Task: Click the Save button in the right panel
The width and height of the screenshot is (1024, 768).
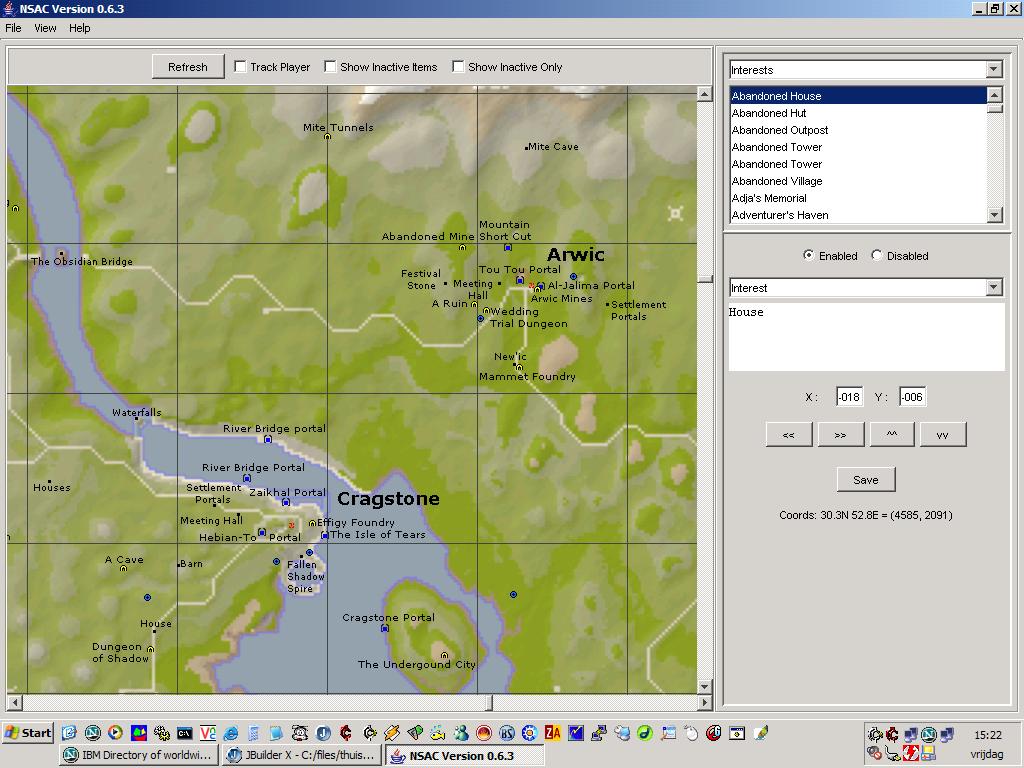Action: point(864,479)
